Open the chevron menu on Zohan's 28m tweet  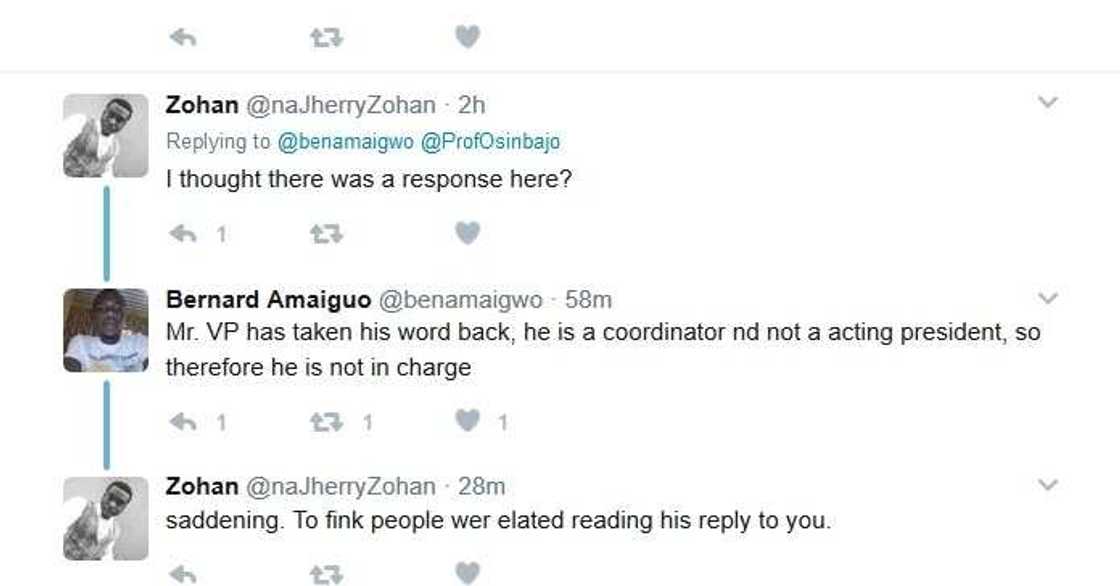coord(1047,485)
